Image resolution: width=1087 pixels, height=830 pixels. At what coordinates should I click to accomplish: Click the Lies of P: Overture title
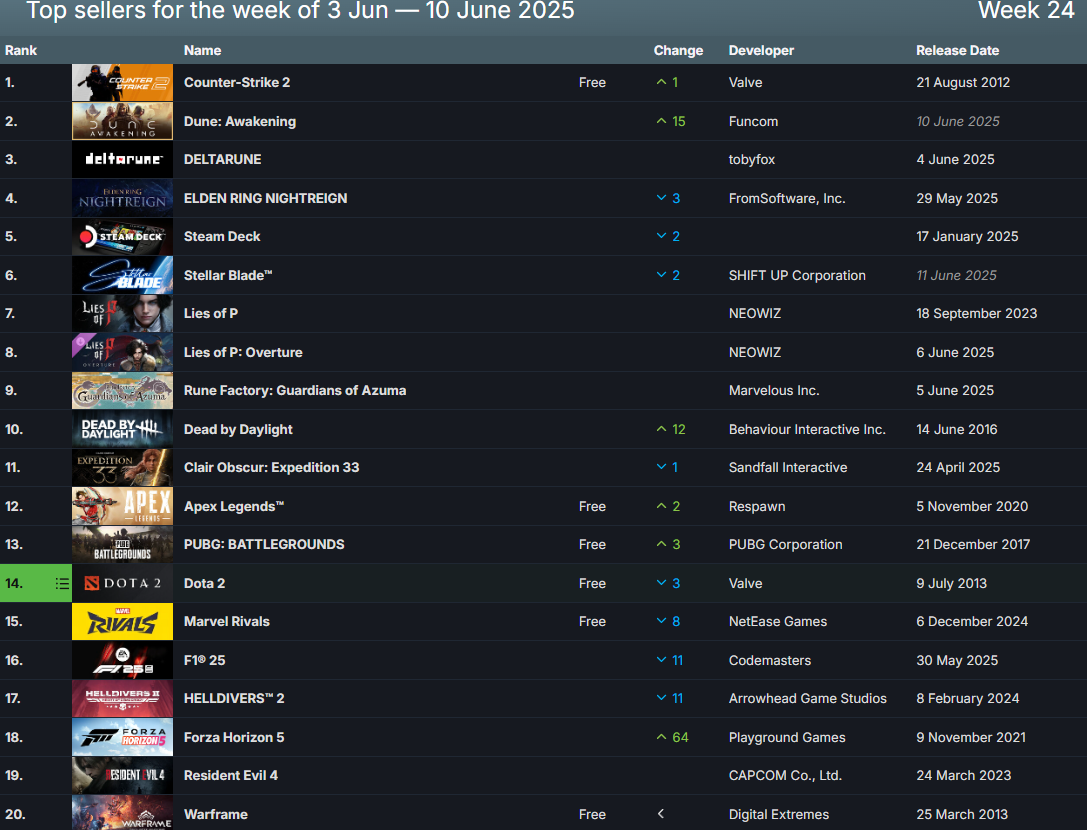(x=243, y=352)
